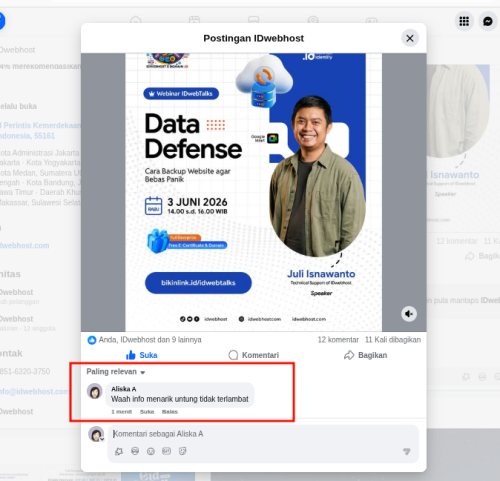Click the Komentari speech bubble button
The image size is (500, 481).
[x=254, y=355]
